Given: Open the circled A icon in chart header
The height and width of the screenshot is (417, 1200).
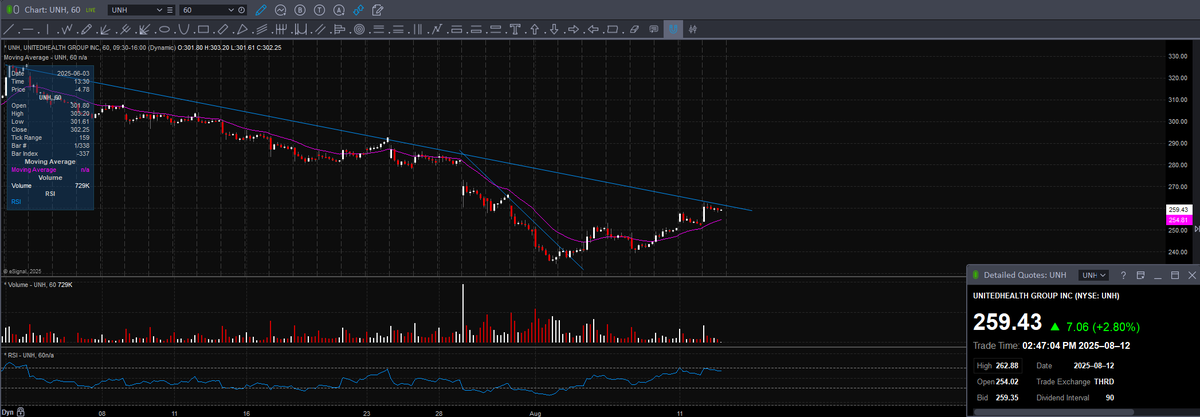Looking at the screenshot, I should tap(339, 10).
